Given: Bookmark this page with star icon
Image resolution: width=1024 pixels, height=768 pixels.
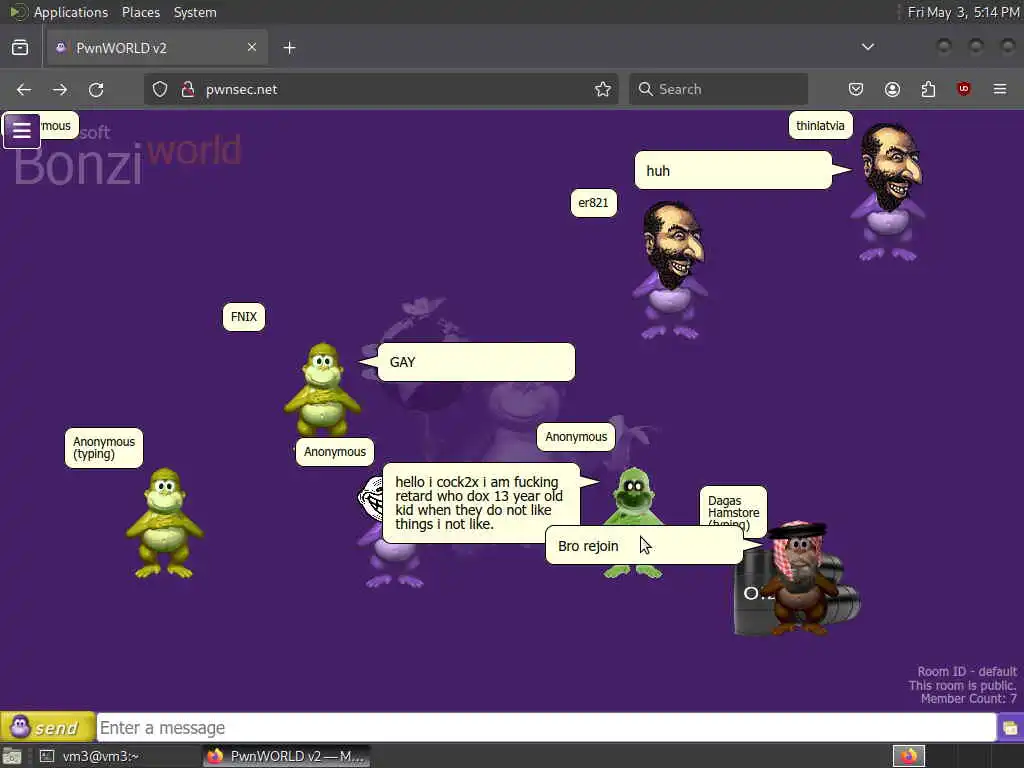Looking at the screenshot, I should 603,89.
